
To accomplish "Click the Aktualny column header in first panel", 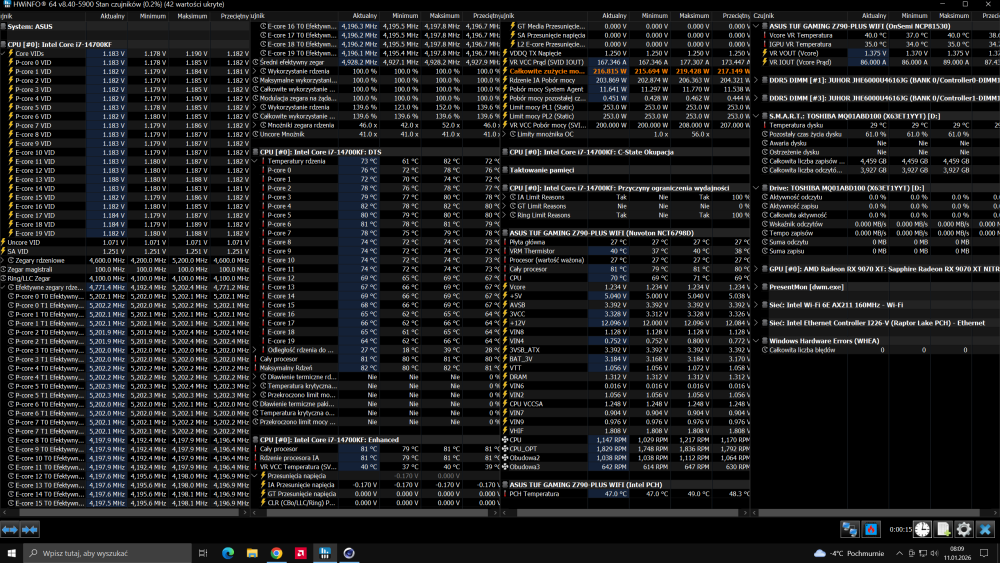I will [x=113, y=17].
